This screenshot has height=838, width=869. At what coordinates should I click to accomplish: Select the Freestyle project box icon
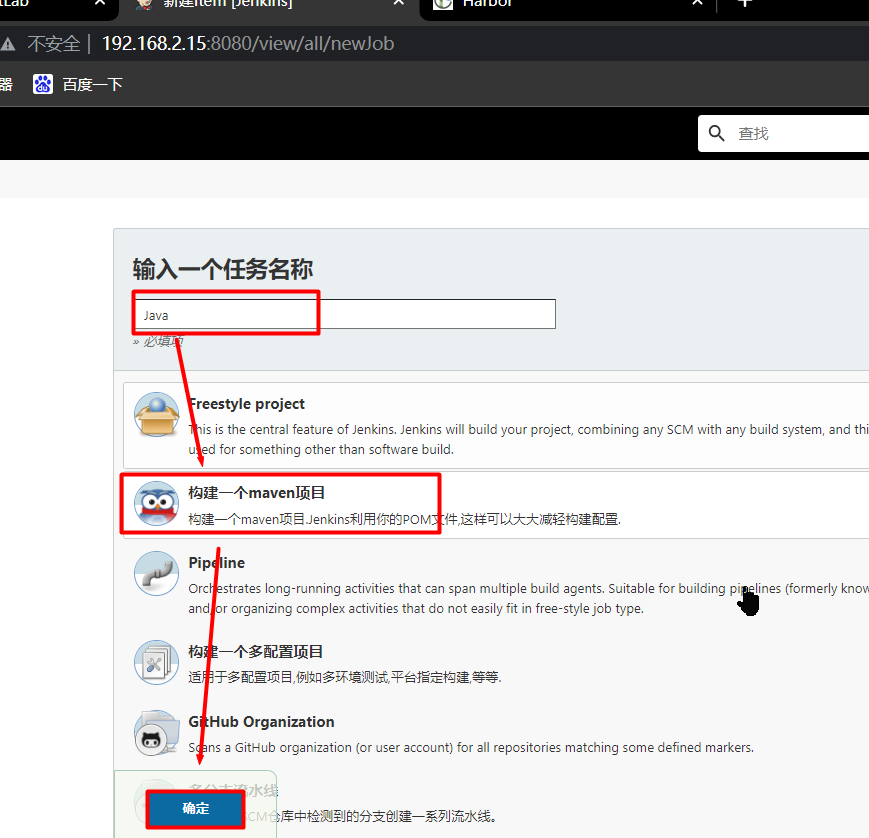[157, 415]
